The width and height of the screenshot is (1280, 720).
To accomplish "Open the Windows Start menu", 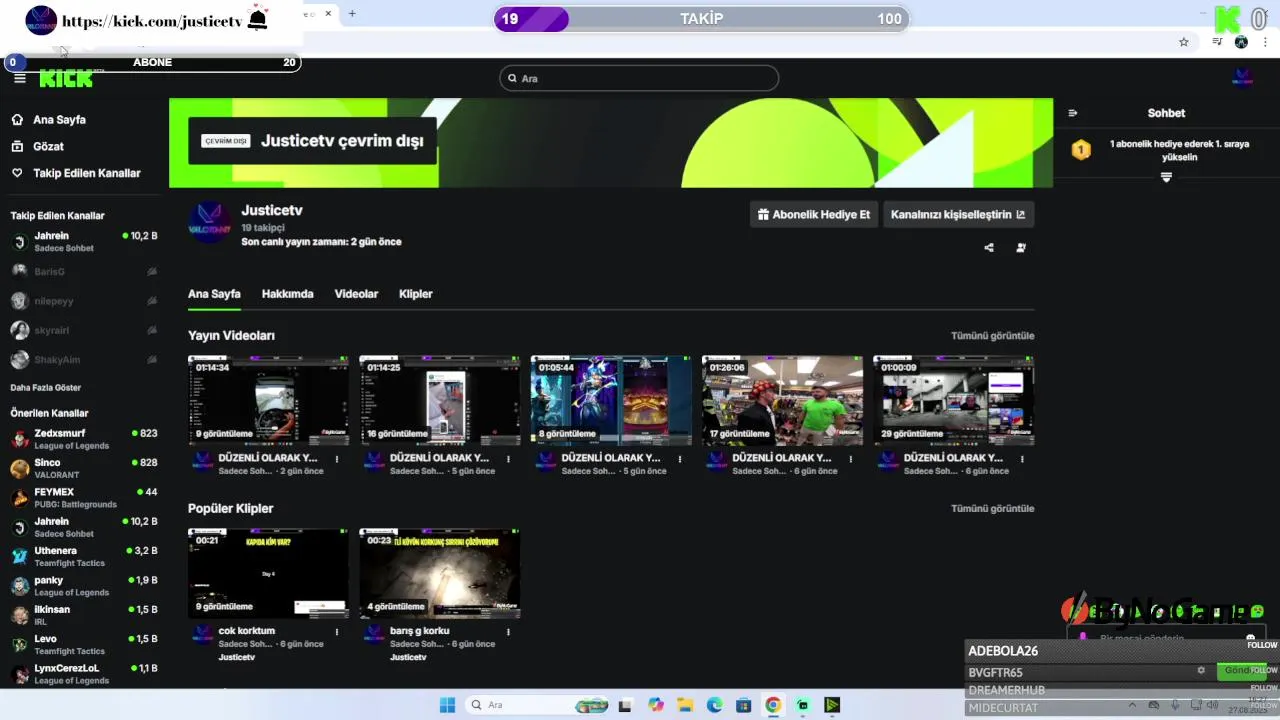I will 447,705.
